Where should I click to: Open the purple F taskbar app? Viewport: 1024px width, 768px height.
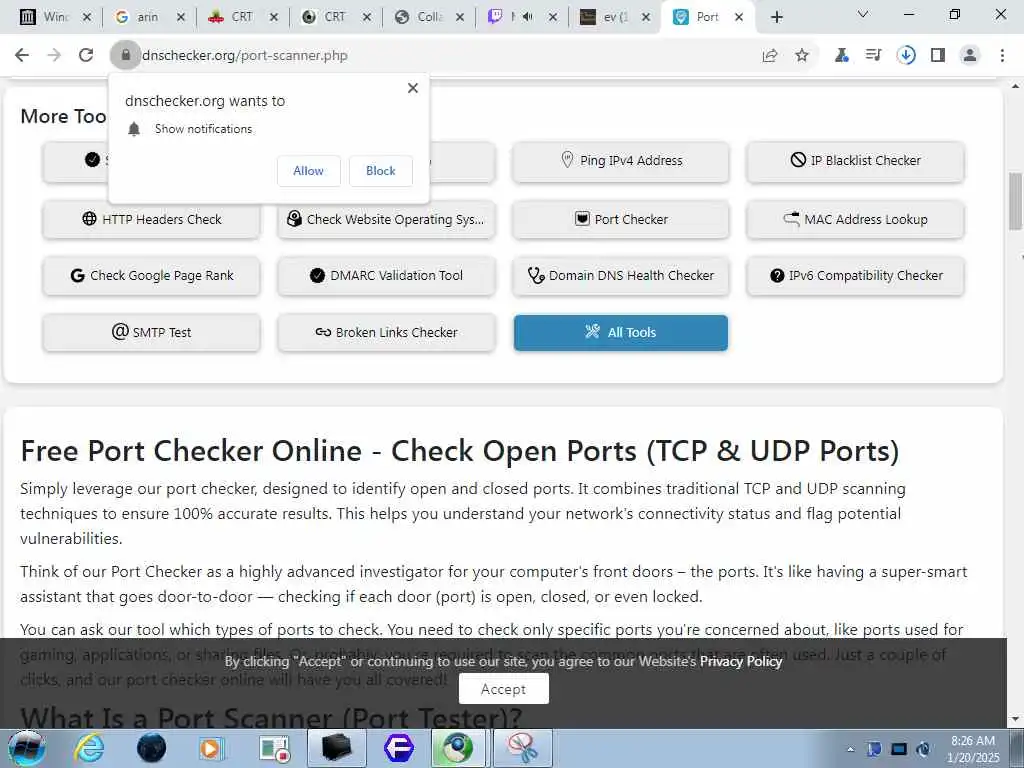398,748
